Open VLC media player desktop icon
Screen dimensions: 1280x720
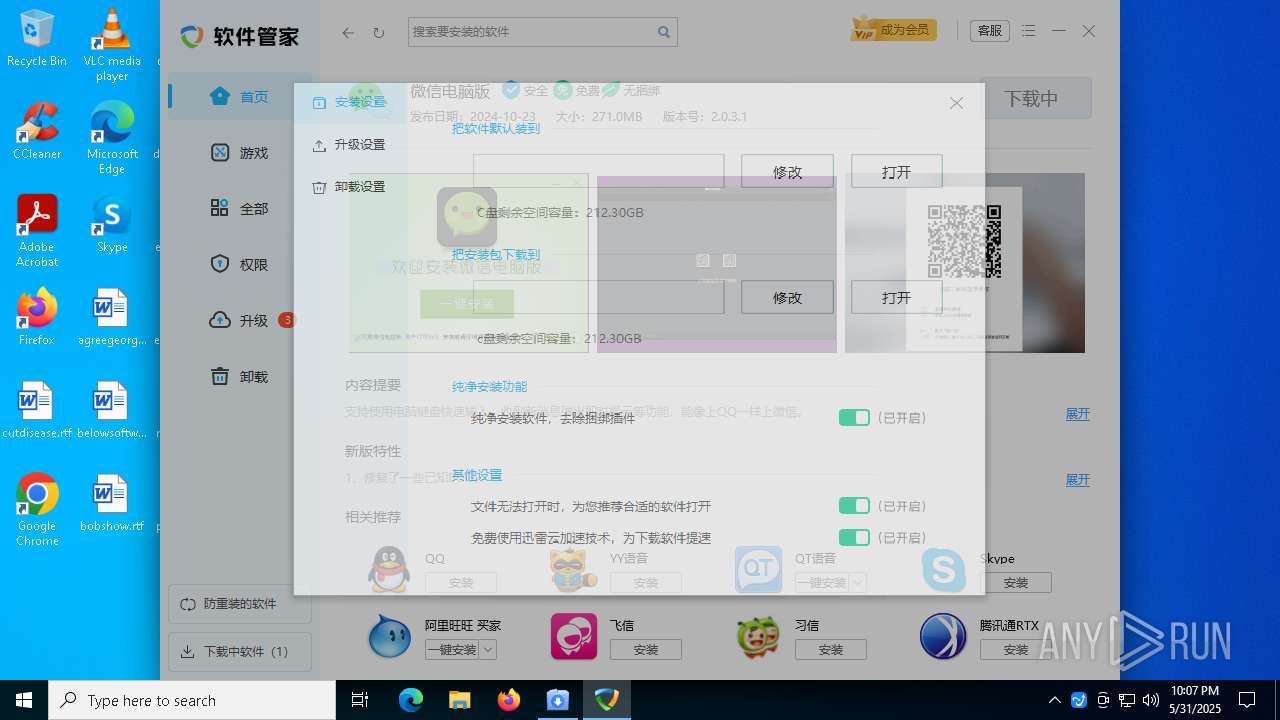point(112,45)
